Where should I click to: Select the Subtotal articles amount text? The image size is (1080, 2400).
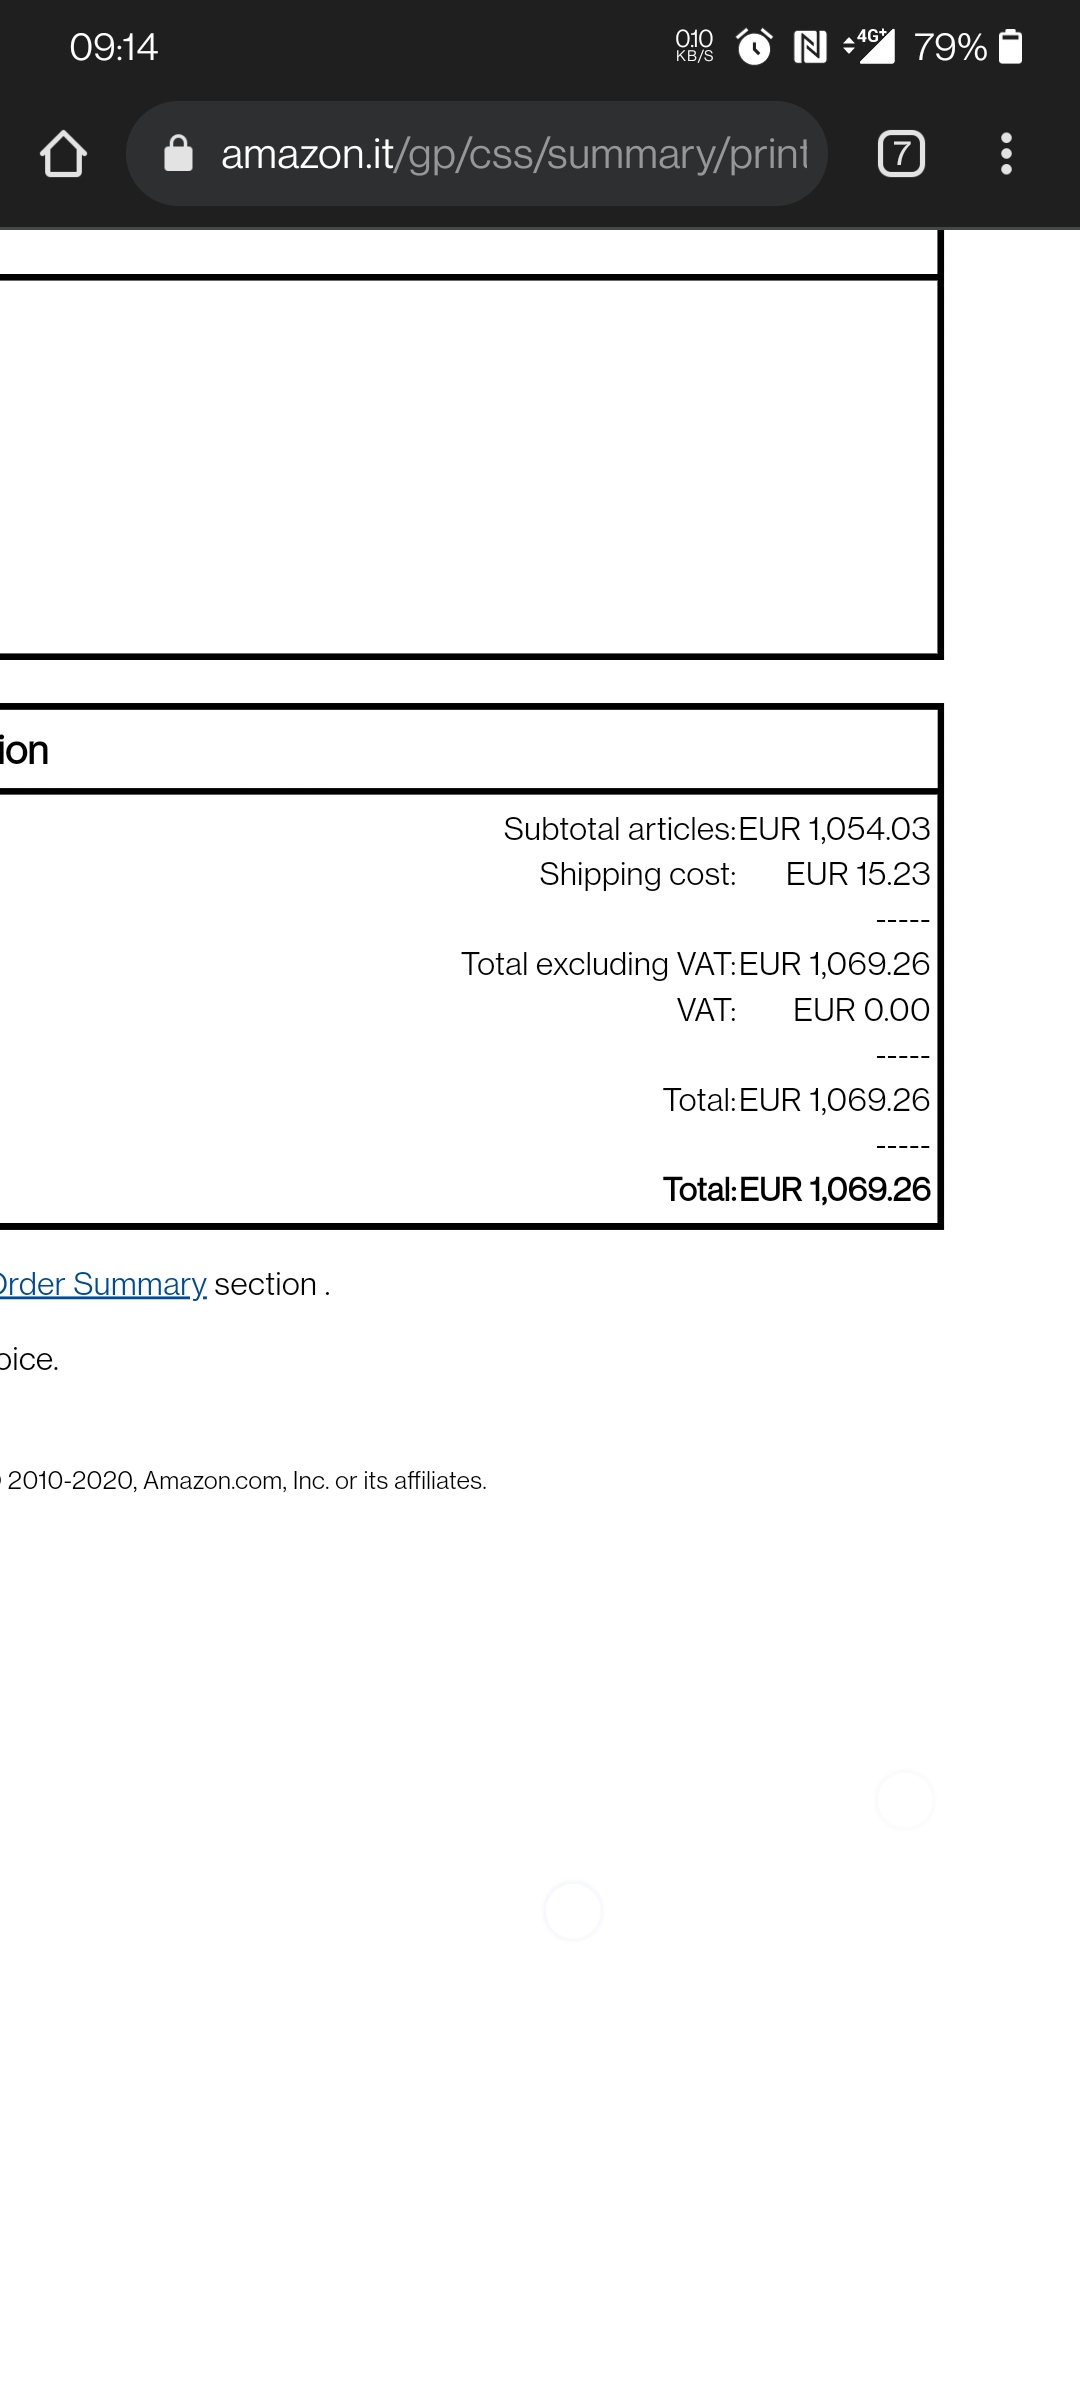835,829
